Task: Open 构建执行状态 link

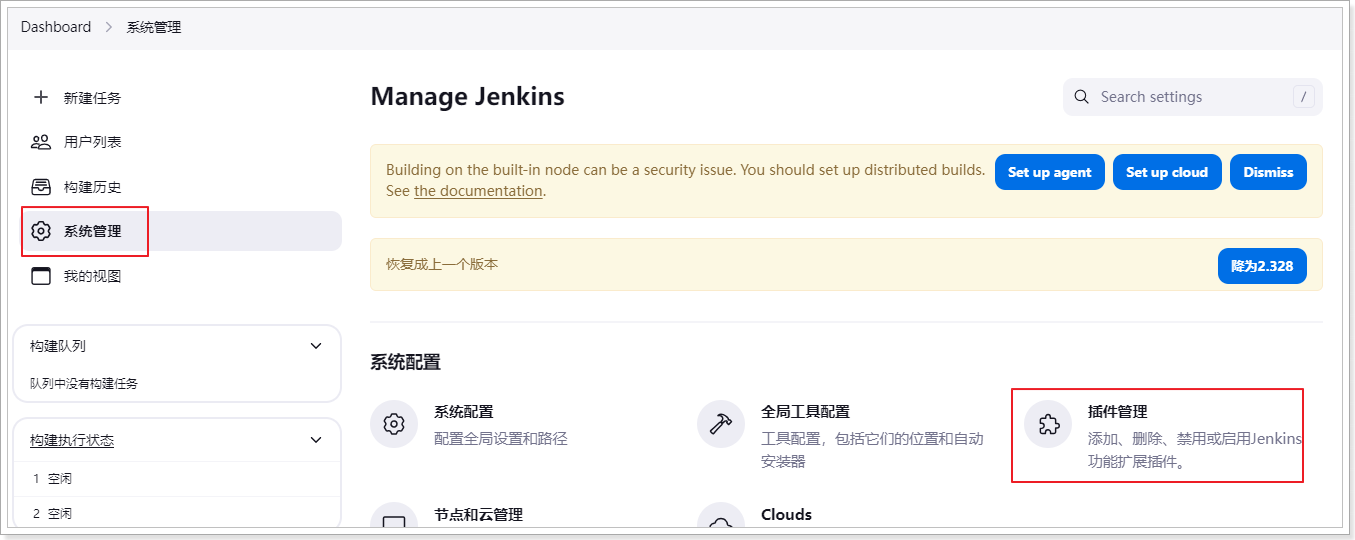Action: pyautogui.click(x=72, y=440)
